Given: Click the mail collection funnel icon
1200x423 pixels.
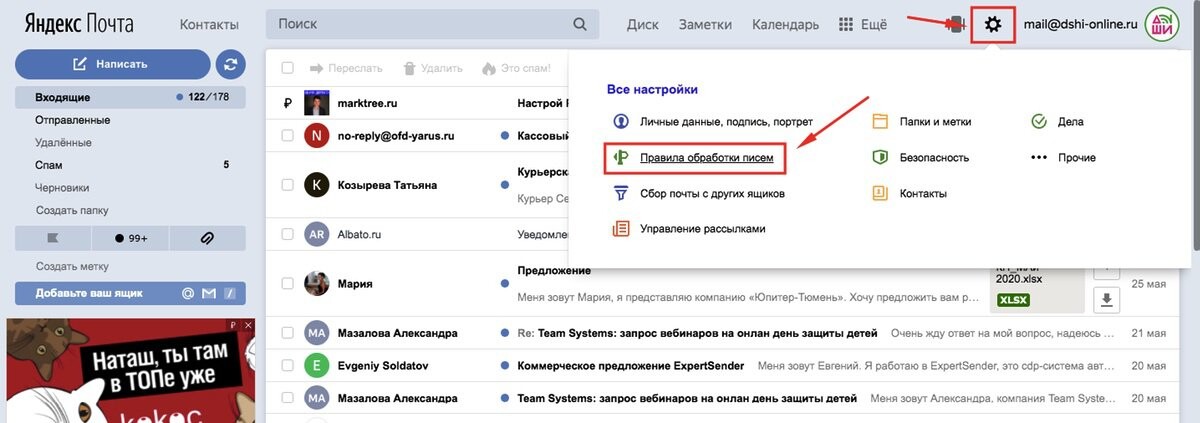Looking at the screenshot, I should pos(621,193).
